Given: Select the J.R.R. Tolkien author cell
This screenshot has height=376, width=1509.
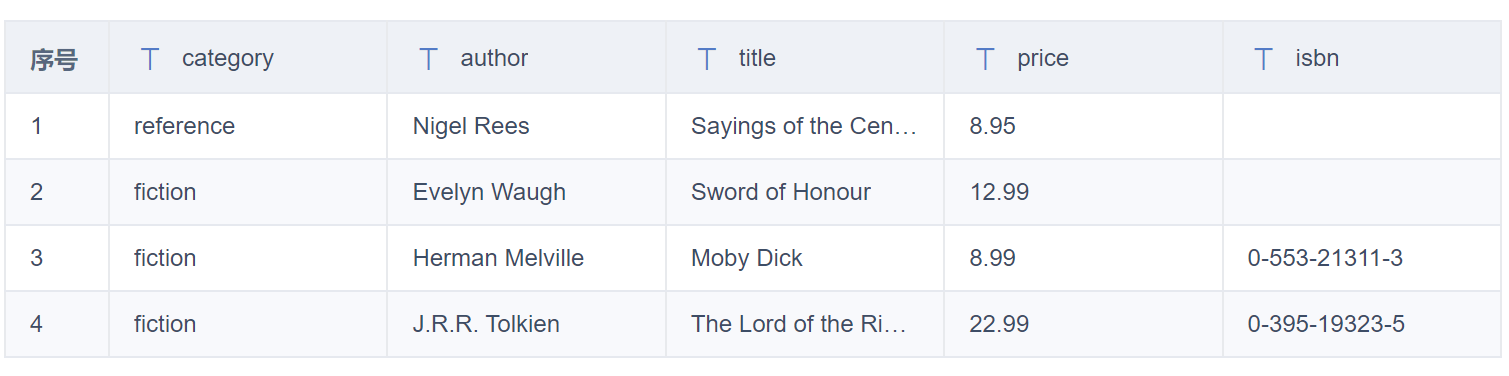Looking at the screenshot, I should pos(526,324).
